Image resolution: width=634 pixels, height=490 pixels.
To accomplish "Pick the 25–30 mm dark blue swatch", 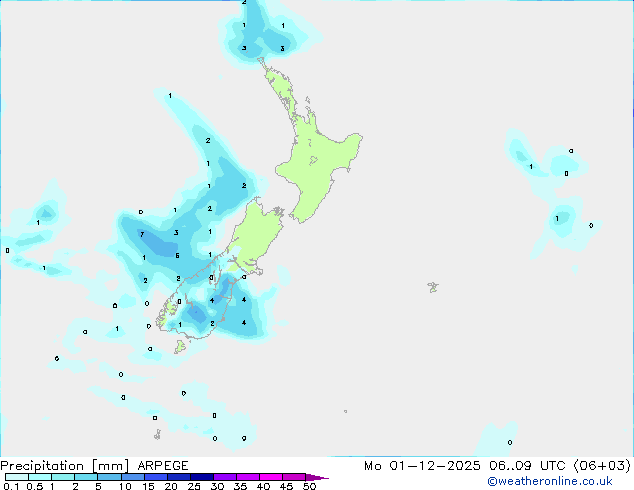I will pos(202,477).
